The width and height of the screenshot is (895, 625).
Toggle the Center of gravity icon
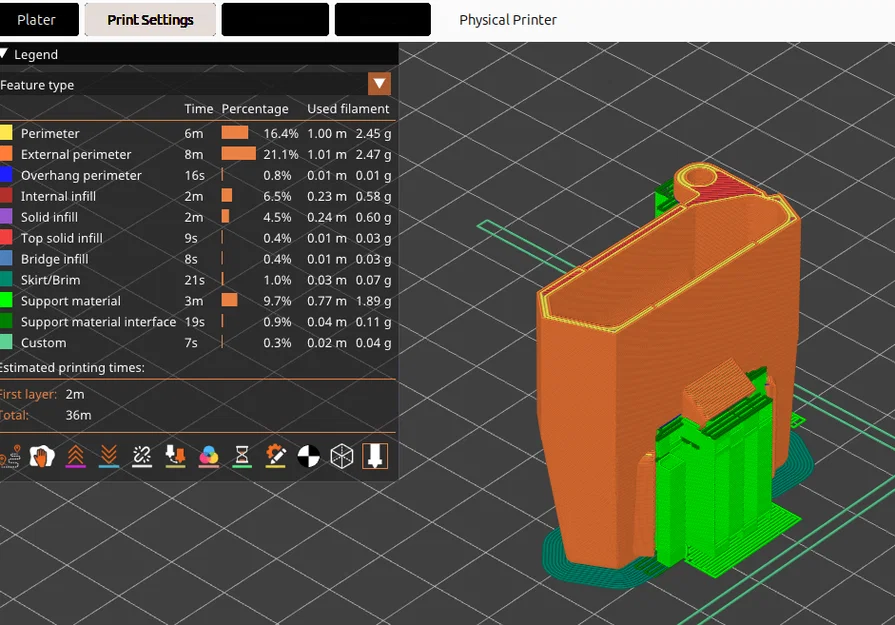coord(309,456)
